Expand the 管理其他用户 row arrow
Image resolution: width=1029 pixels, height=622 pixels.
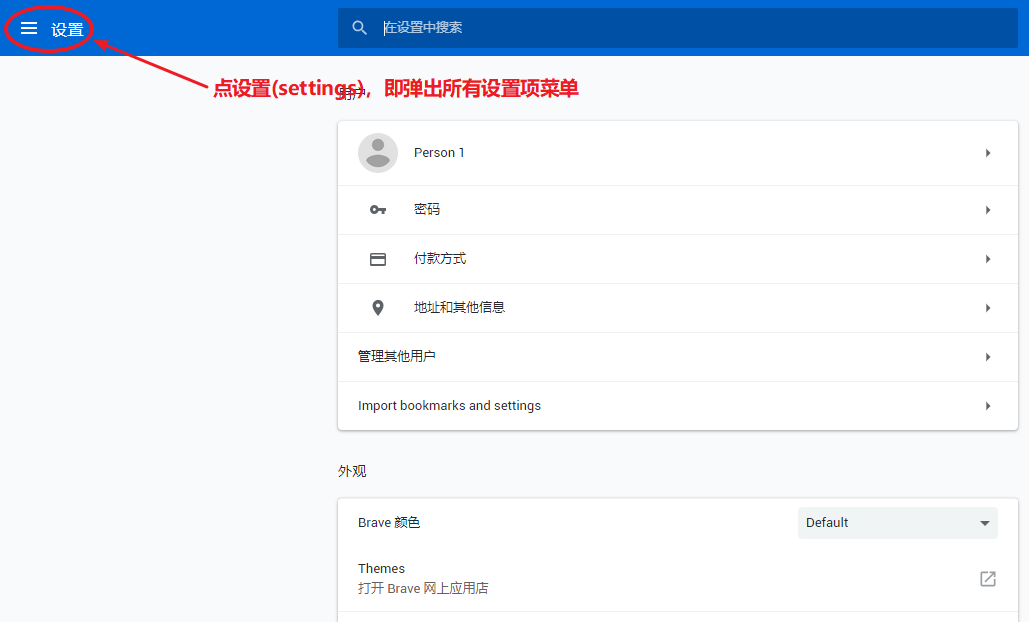[988, 357]
